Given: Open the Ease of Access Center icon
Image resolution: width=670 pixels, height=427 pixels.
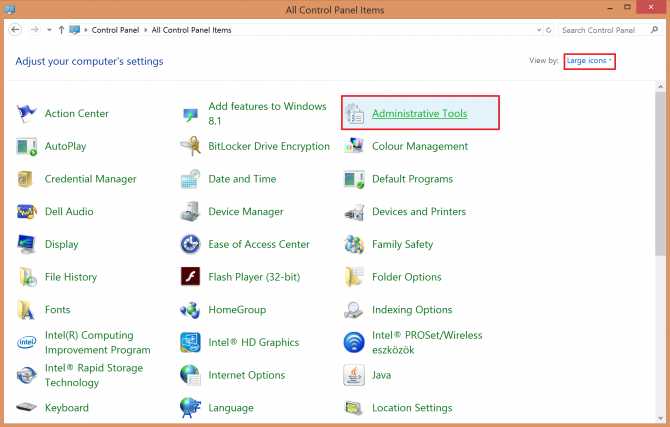Looking at the screenshot, I should click(190, 244).
